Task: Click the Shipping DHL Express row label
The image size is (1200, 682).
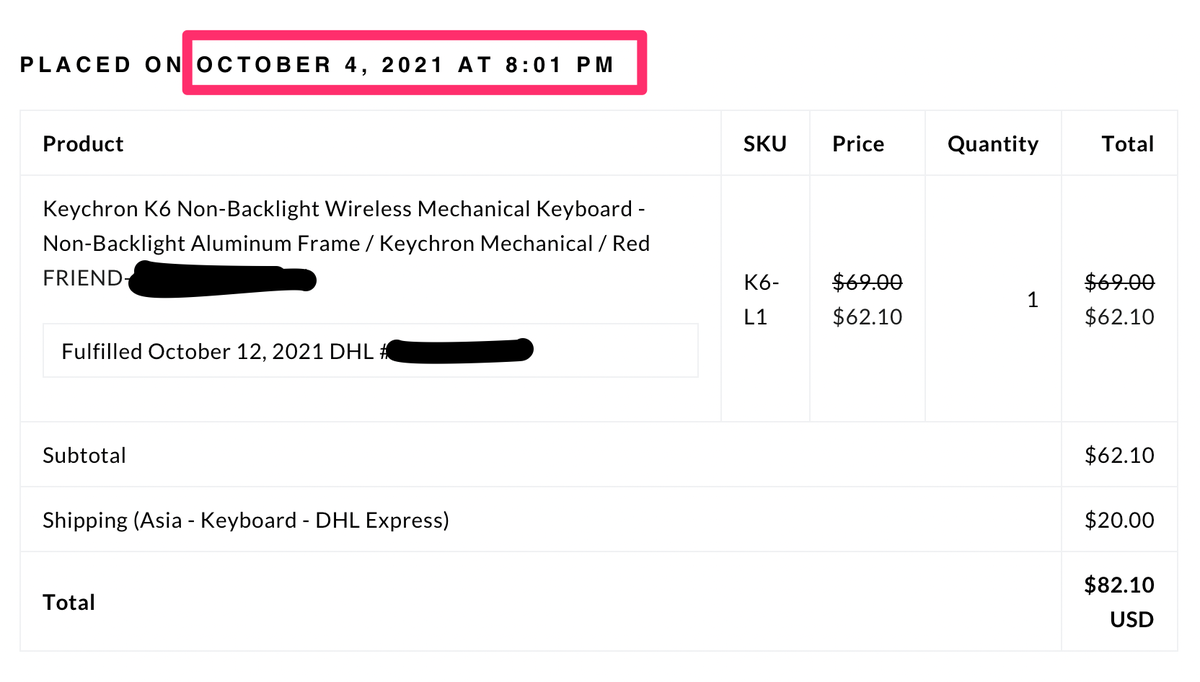Action: pyautogui.click(x=245, y=520)
